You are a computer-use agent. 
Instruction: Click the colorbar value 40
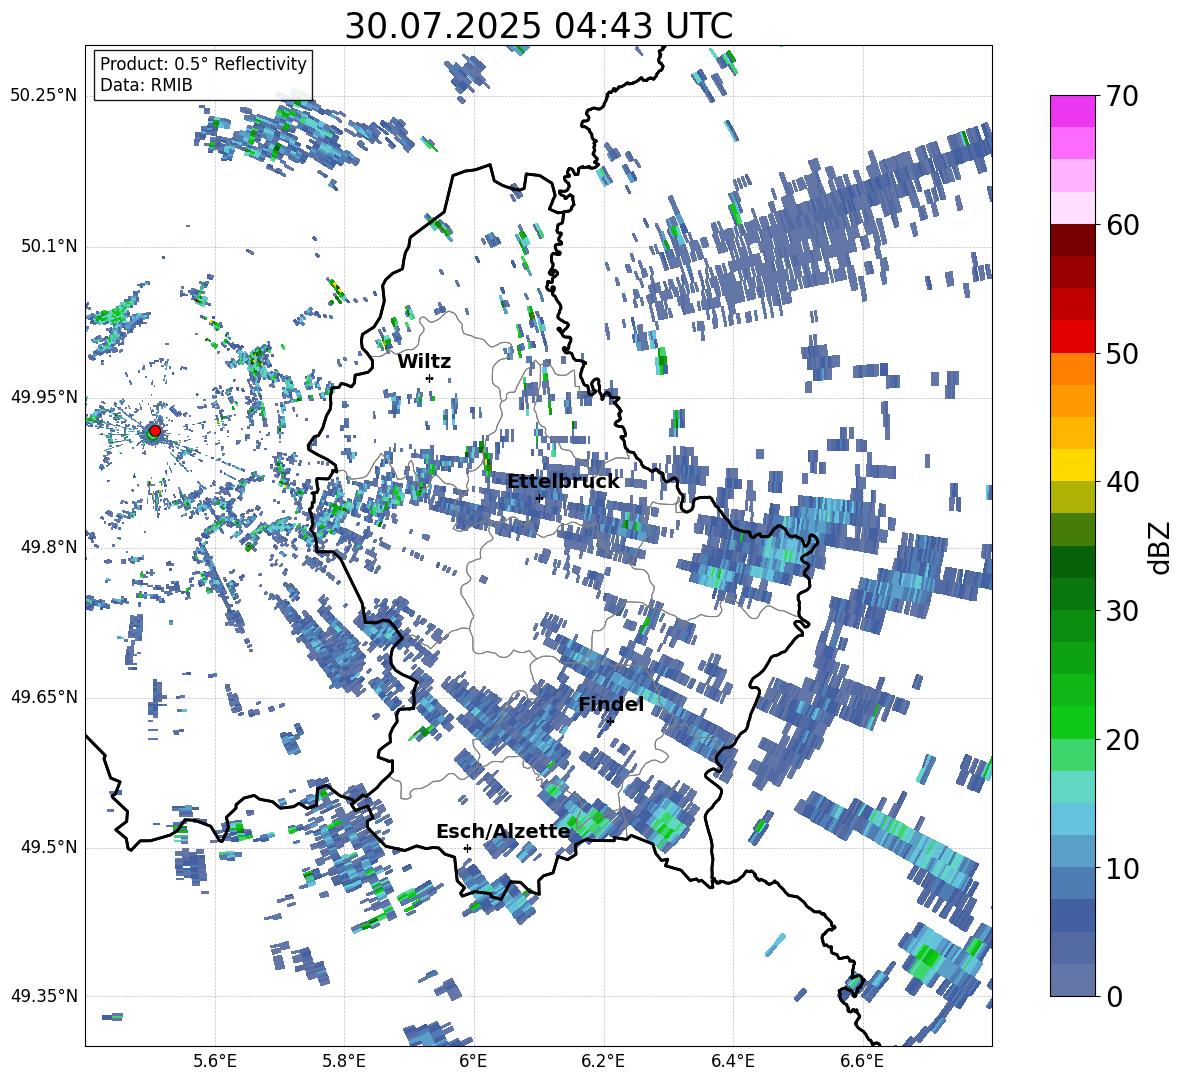pyautogui.click(x=1123, y=482)
